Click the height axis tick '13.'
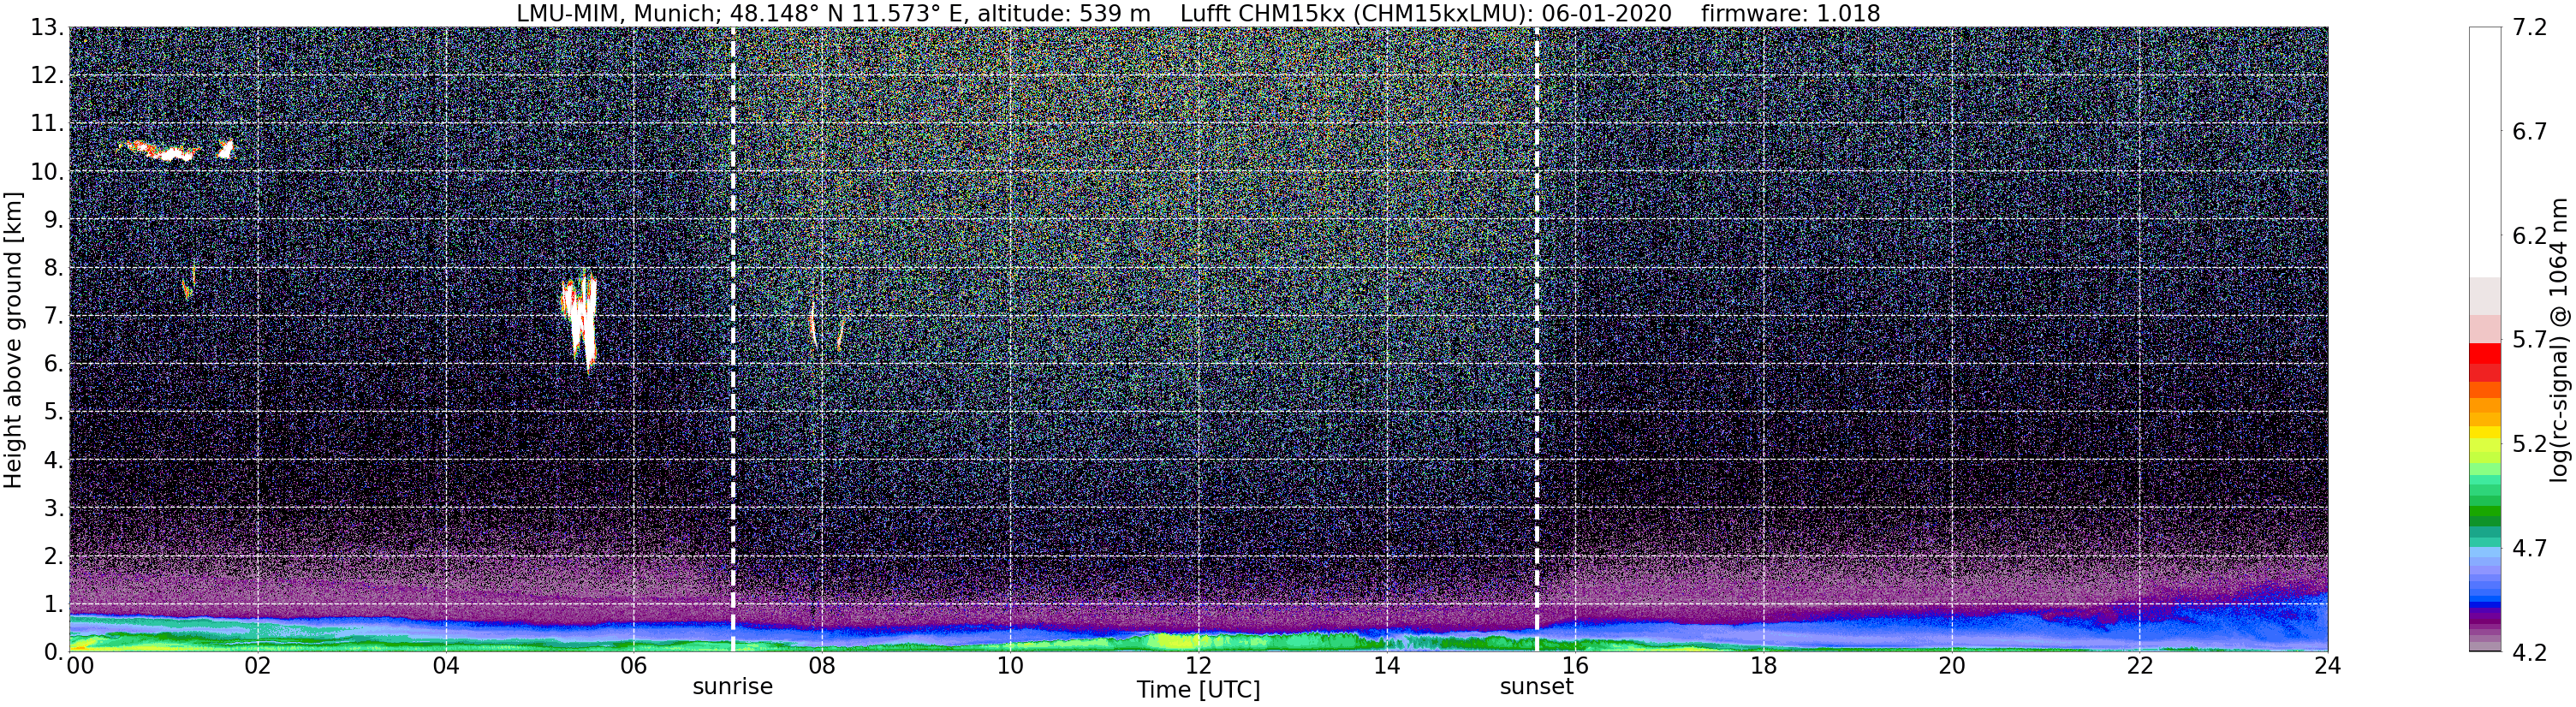The height and width of the screenshot is (707, 2576). coord(47,27)
